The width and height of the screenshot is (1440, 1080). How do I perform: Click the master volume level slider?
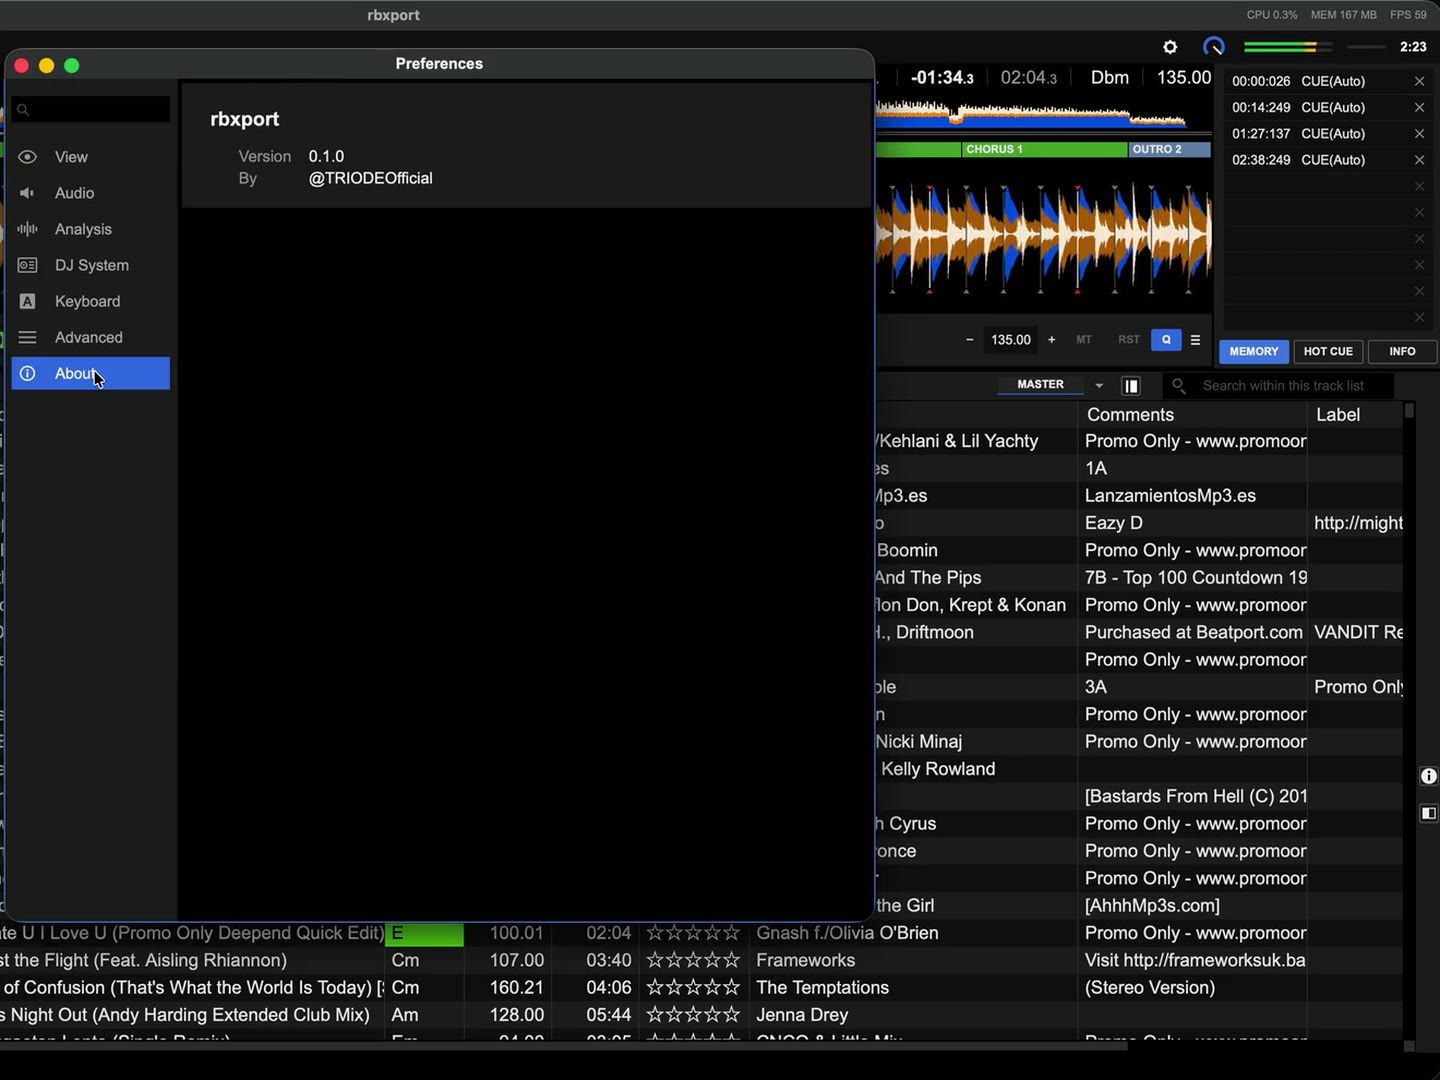(x=1366, y=47)
